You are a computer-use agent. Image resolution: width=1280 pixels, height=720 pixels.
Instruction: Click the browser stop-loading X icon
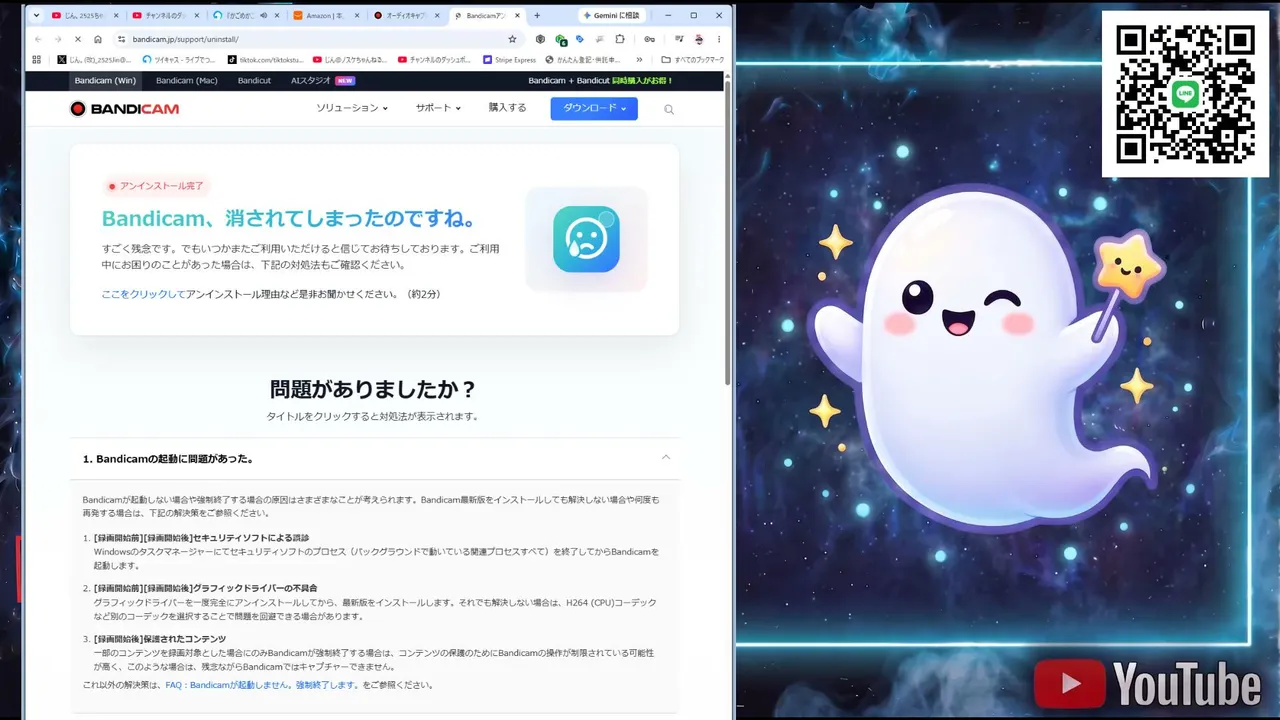point(77,39)
